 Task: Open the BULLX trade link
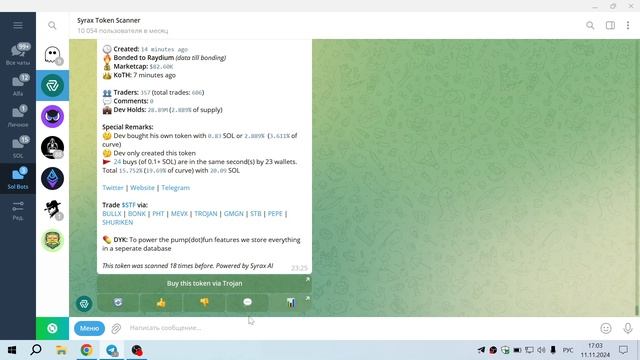click(x=112, y=213)
